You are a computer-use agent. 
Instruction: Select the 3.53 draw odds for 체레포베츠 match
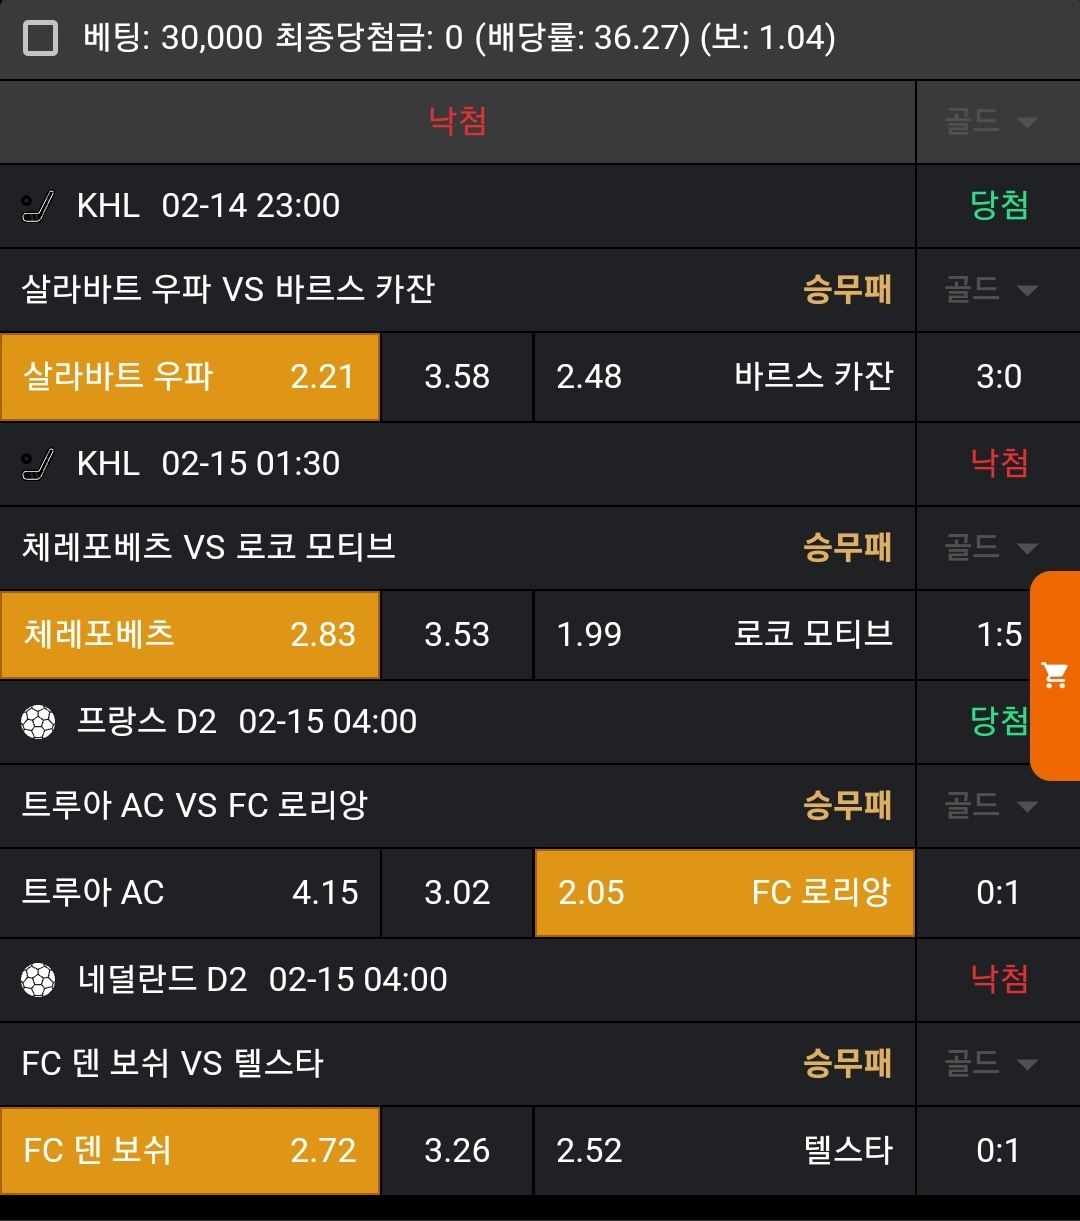[x=457, y=635]
